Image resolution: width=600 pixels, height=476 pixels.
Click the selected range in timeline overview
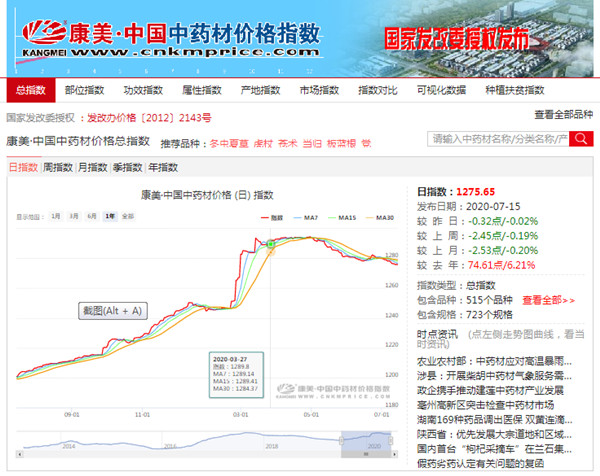[x=366, y=441]
